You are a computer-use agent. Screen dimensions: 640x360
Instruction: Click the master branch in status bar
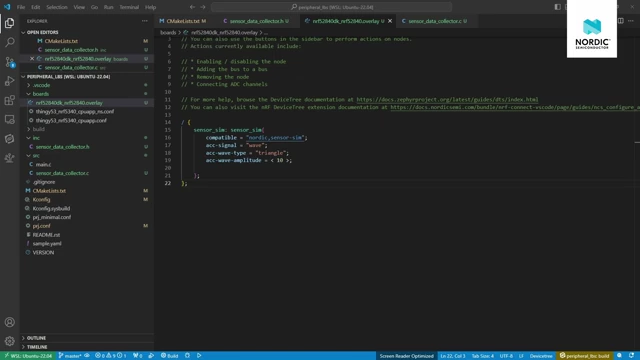[x=70, y=356]
